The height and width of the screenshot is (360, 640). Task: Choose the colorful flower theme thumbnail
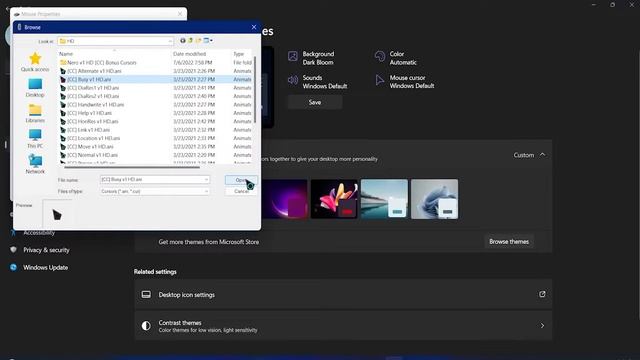pyautogui.click(x=334, y=199)
